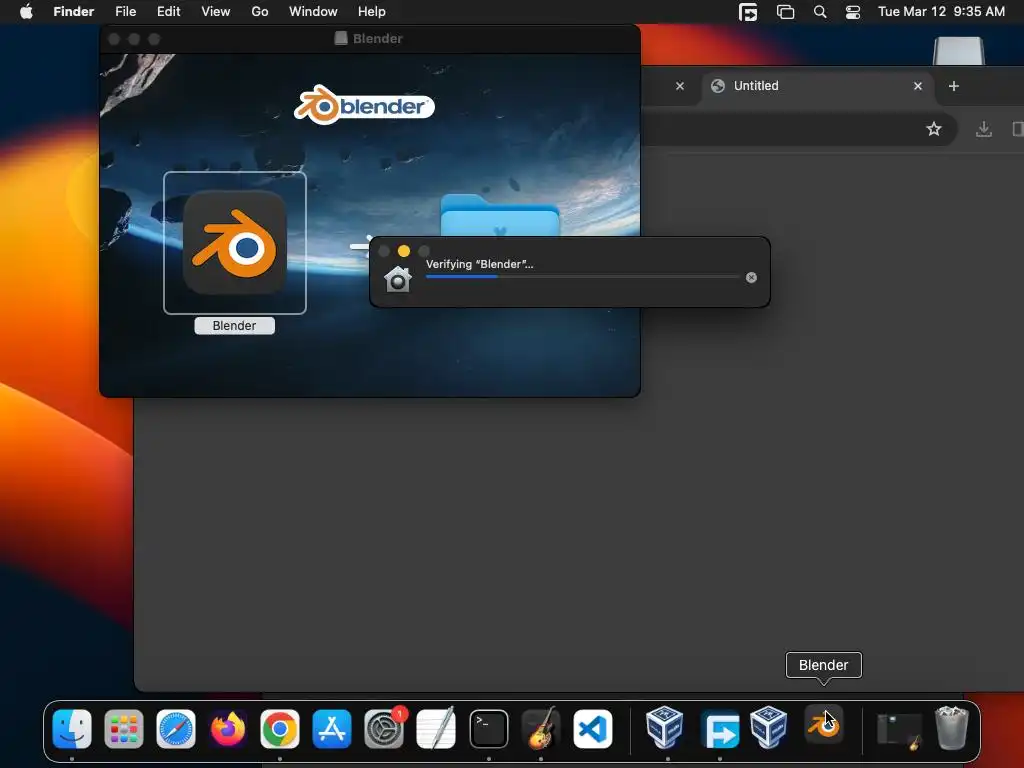Open the Apple menu
The width and height of the screenshot is (1024, 768).
coord(26,12)
